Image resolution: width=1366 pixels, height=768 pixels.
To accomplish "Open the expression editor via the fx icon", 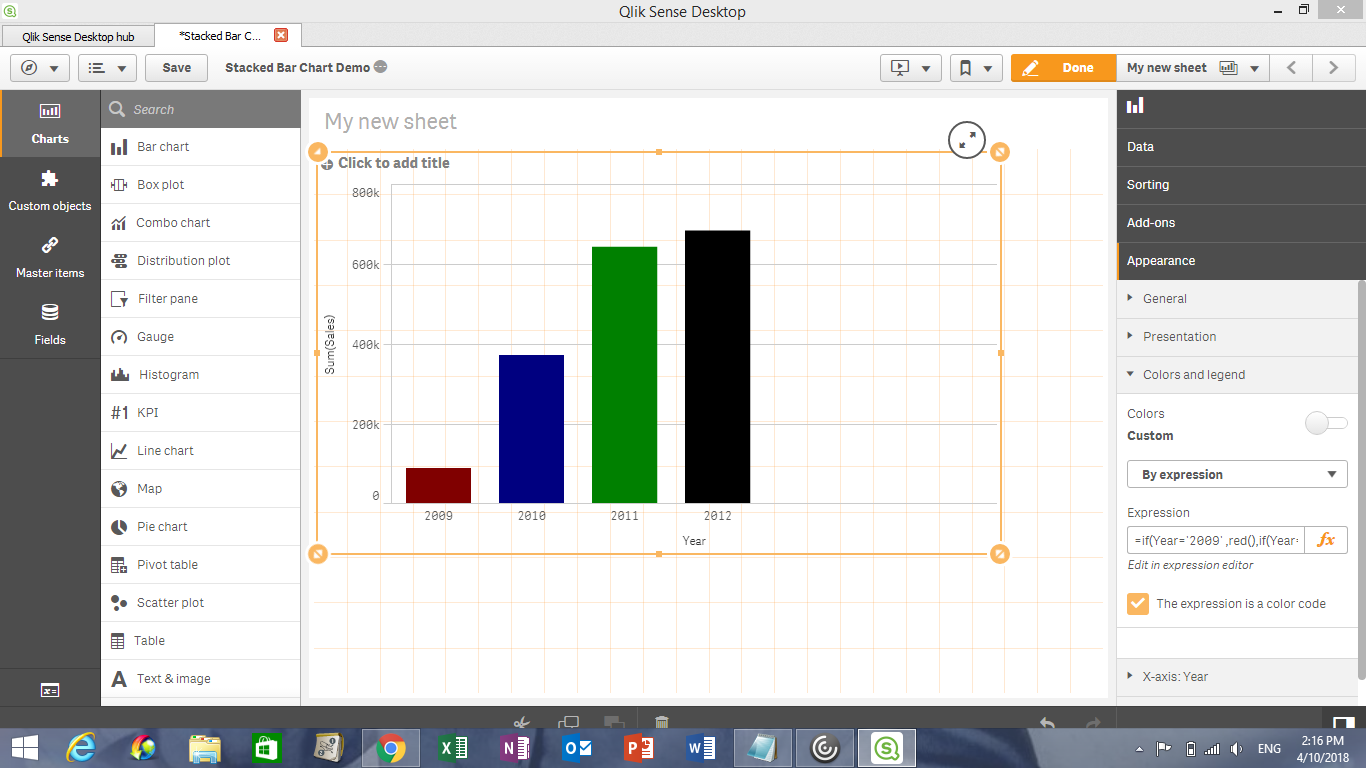I will click(1327, 539).
